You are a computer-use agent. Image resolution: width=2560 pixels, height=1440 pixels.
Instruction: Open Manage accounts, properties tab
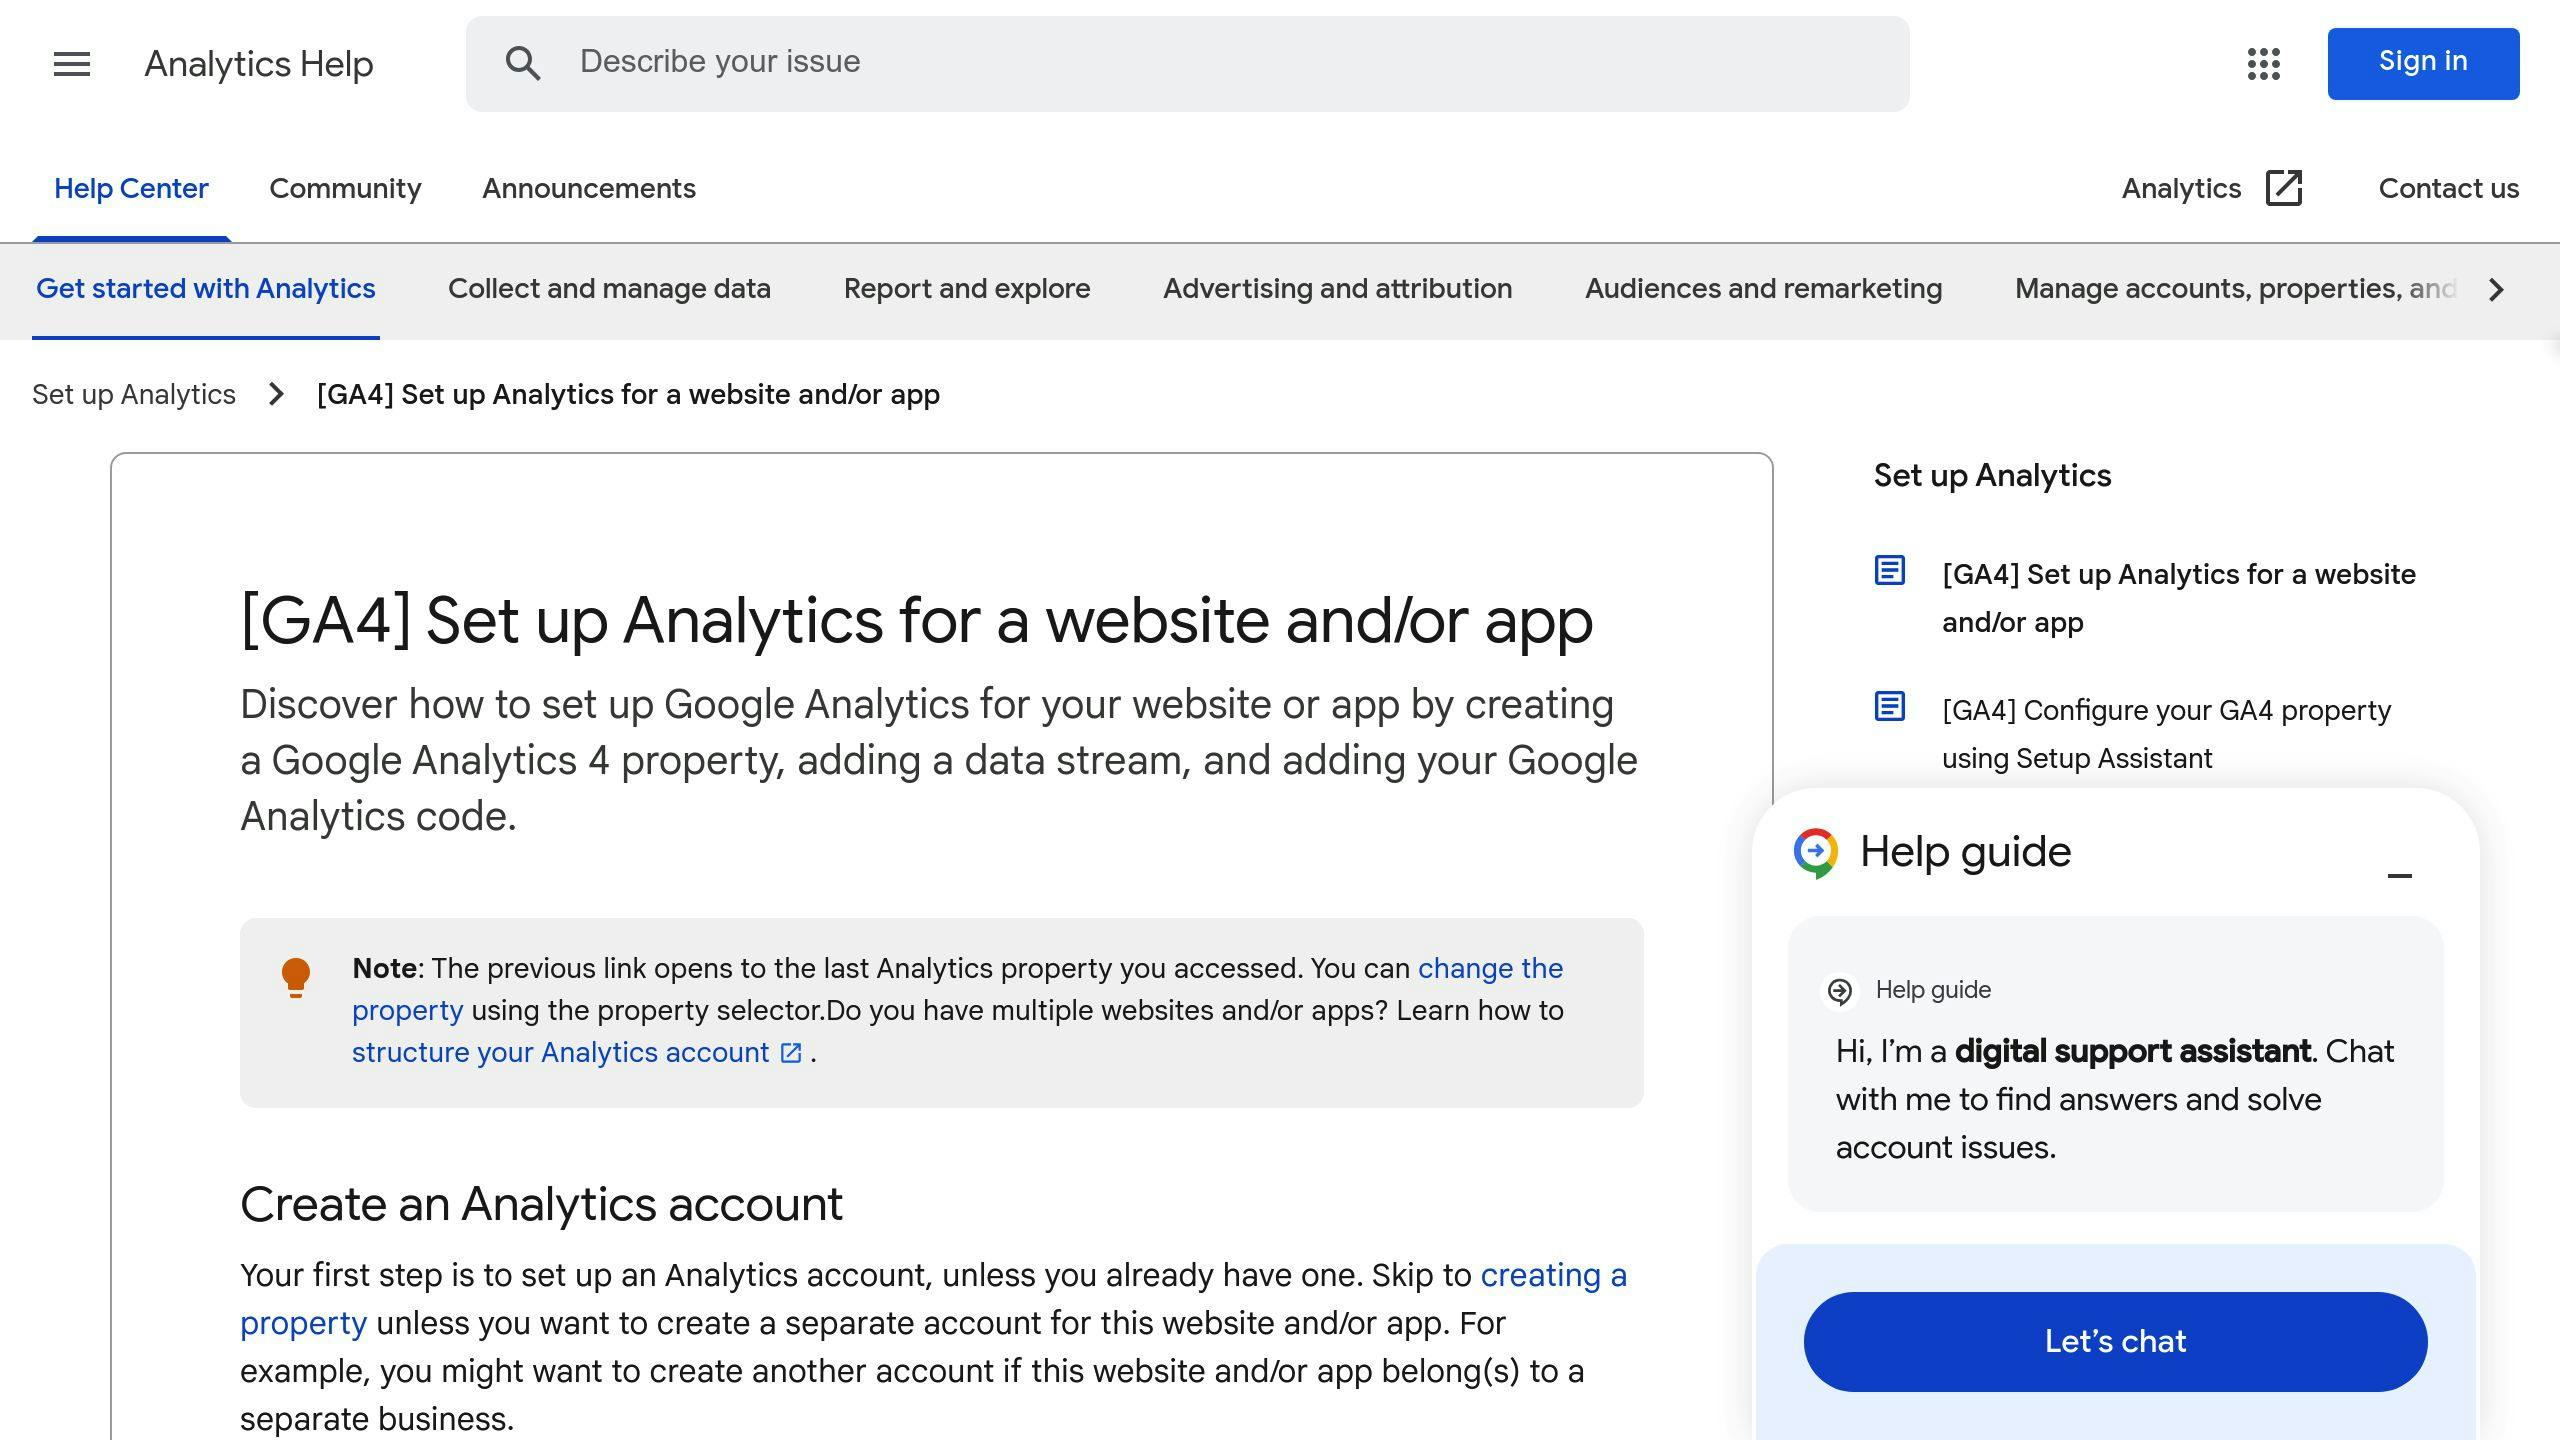click(x=2235, y=289)
